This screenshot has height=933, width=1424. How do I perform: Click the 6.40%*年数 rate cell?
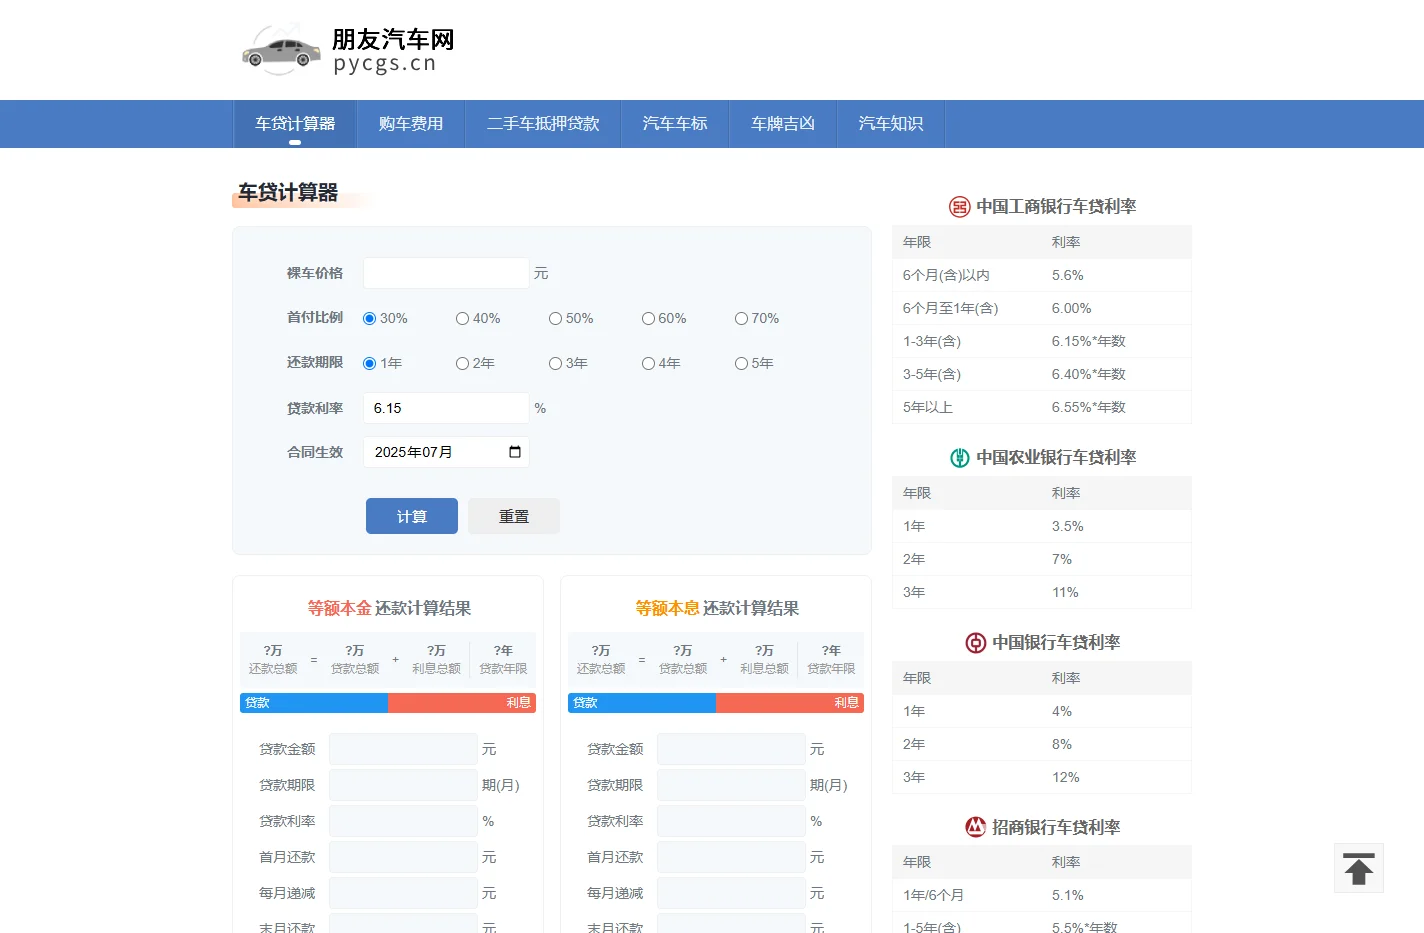(1088, 374)
